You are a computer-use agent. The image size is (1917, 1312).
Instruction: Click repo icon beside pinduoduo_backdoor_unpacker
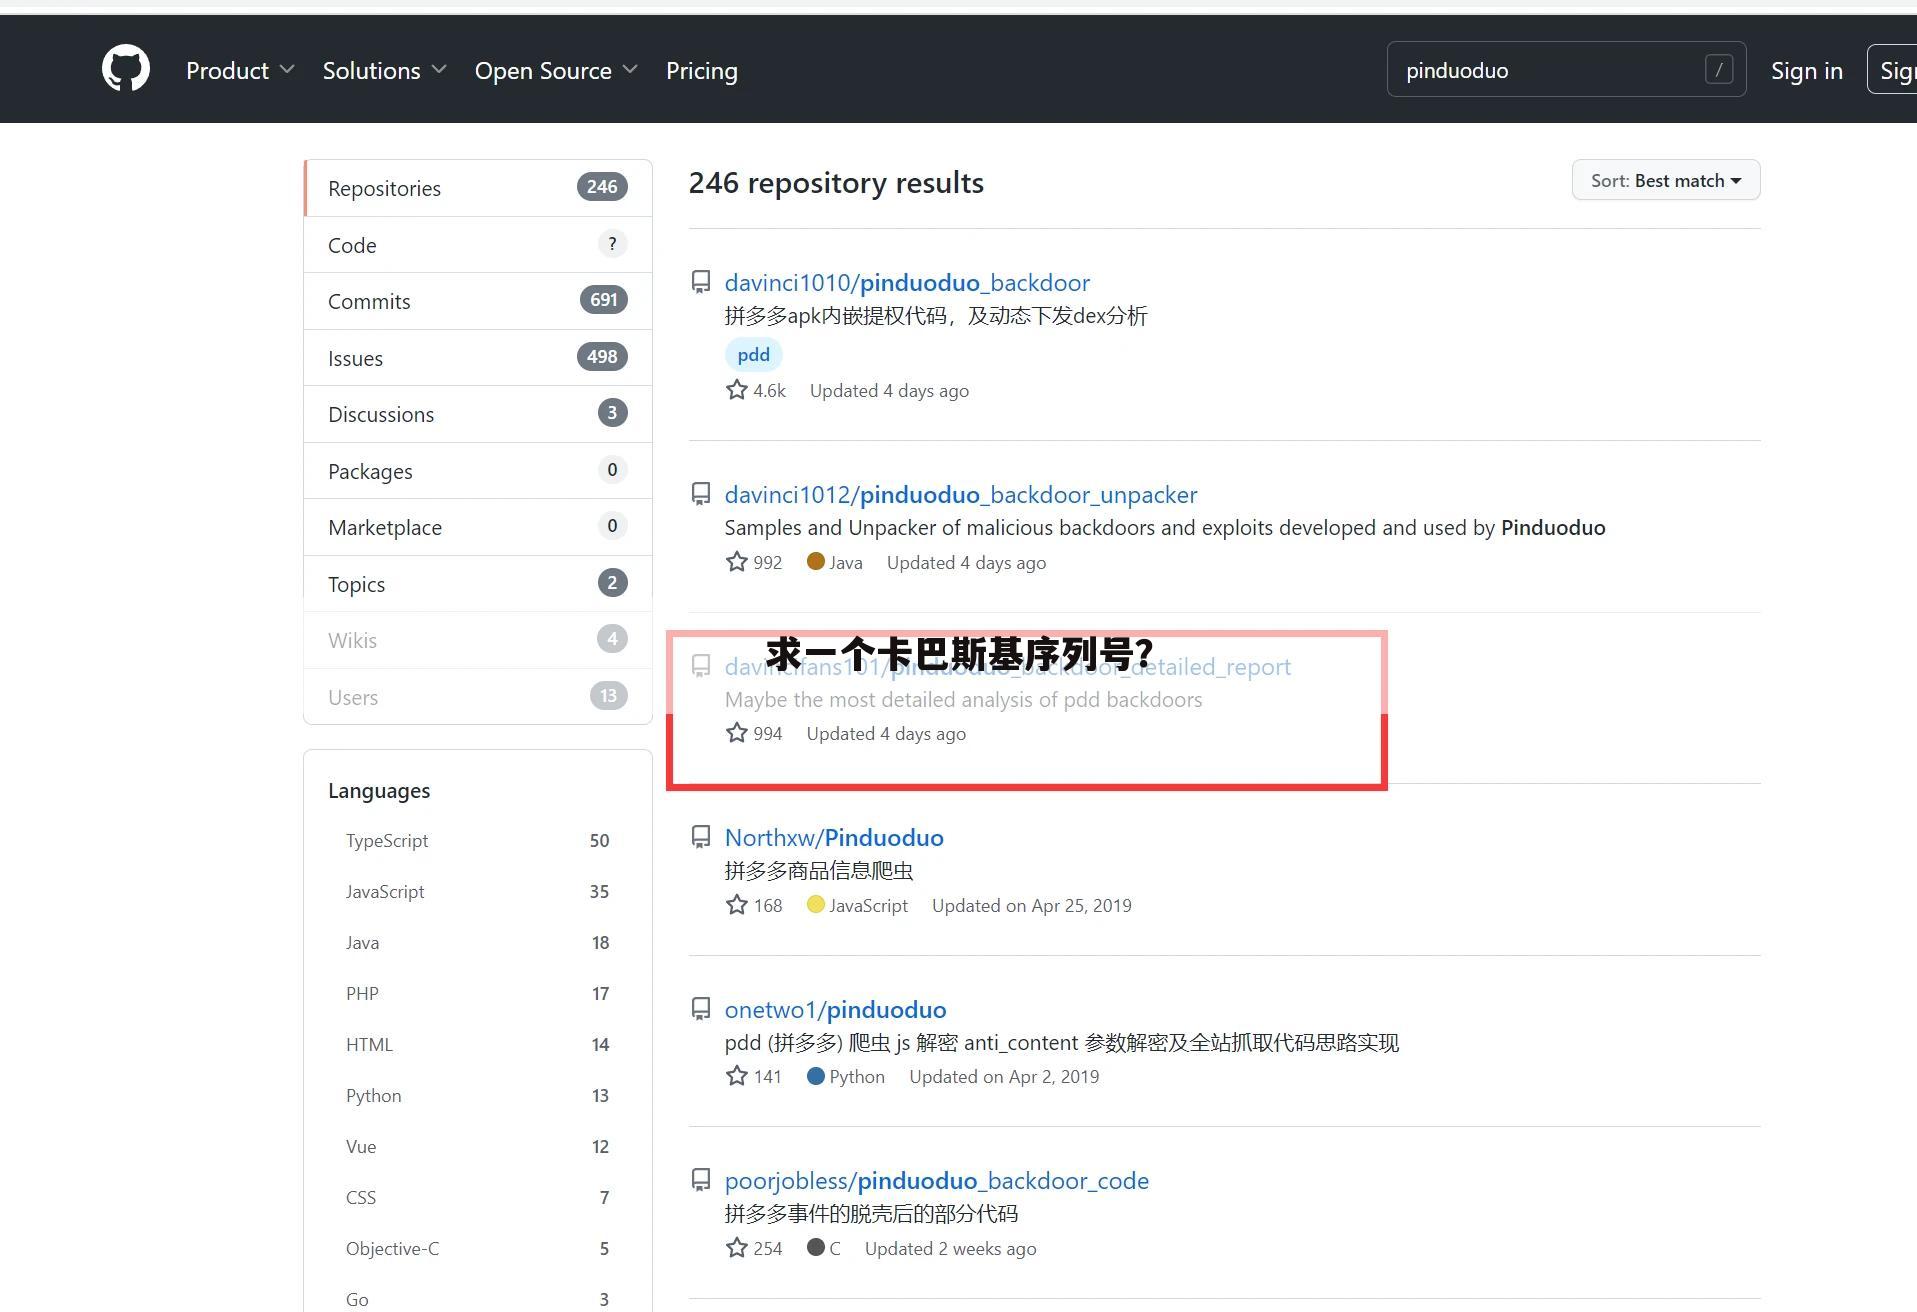[x=701, y=495]
